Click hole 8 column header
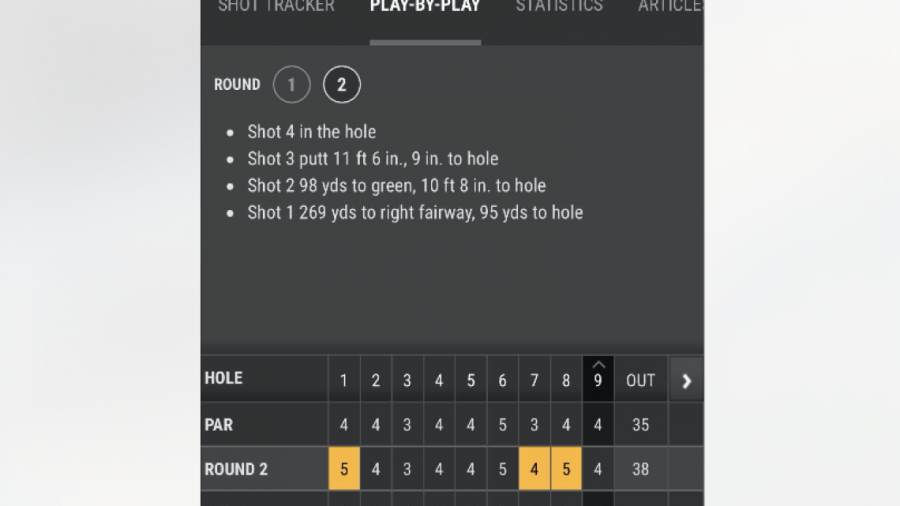This screenshot has height=506, width=900. coord(566,380)
